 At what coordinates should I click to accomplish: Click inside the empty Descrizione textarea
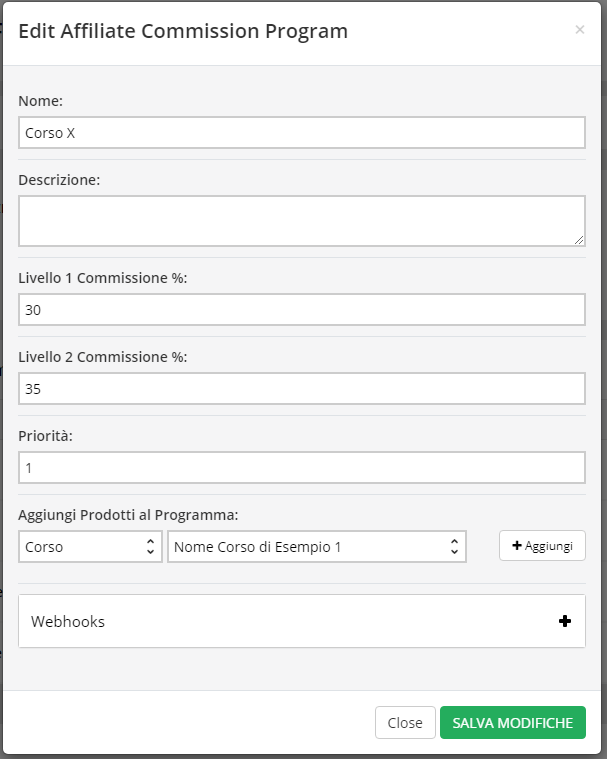tap(302, 221)
